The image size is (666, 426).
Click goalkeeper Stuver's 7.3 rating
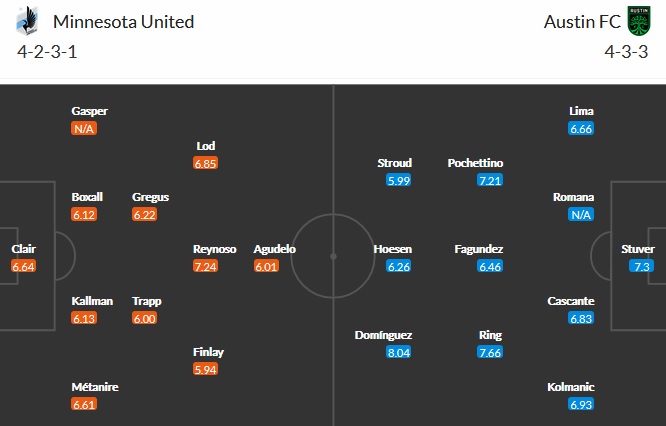coord(642,266)
